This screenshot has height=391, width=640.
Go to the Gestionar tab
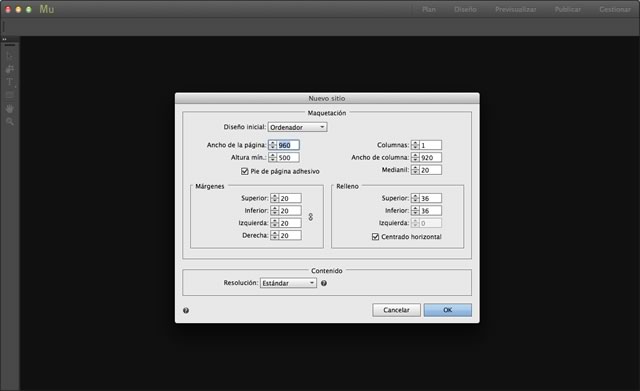[615, 9]
